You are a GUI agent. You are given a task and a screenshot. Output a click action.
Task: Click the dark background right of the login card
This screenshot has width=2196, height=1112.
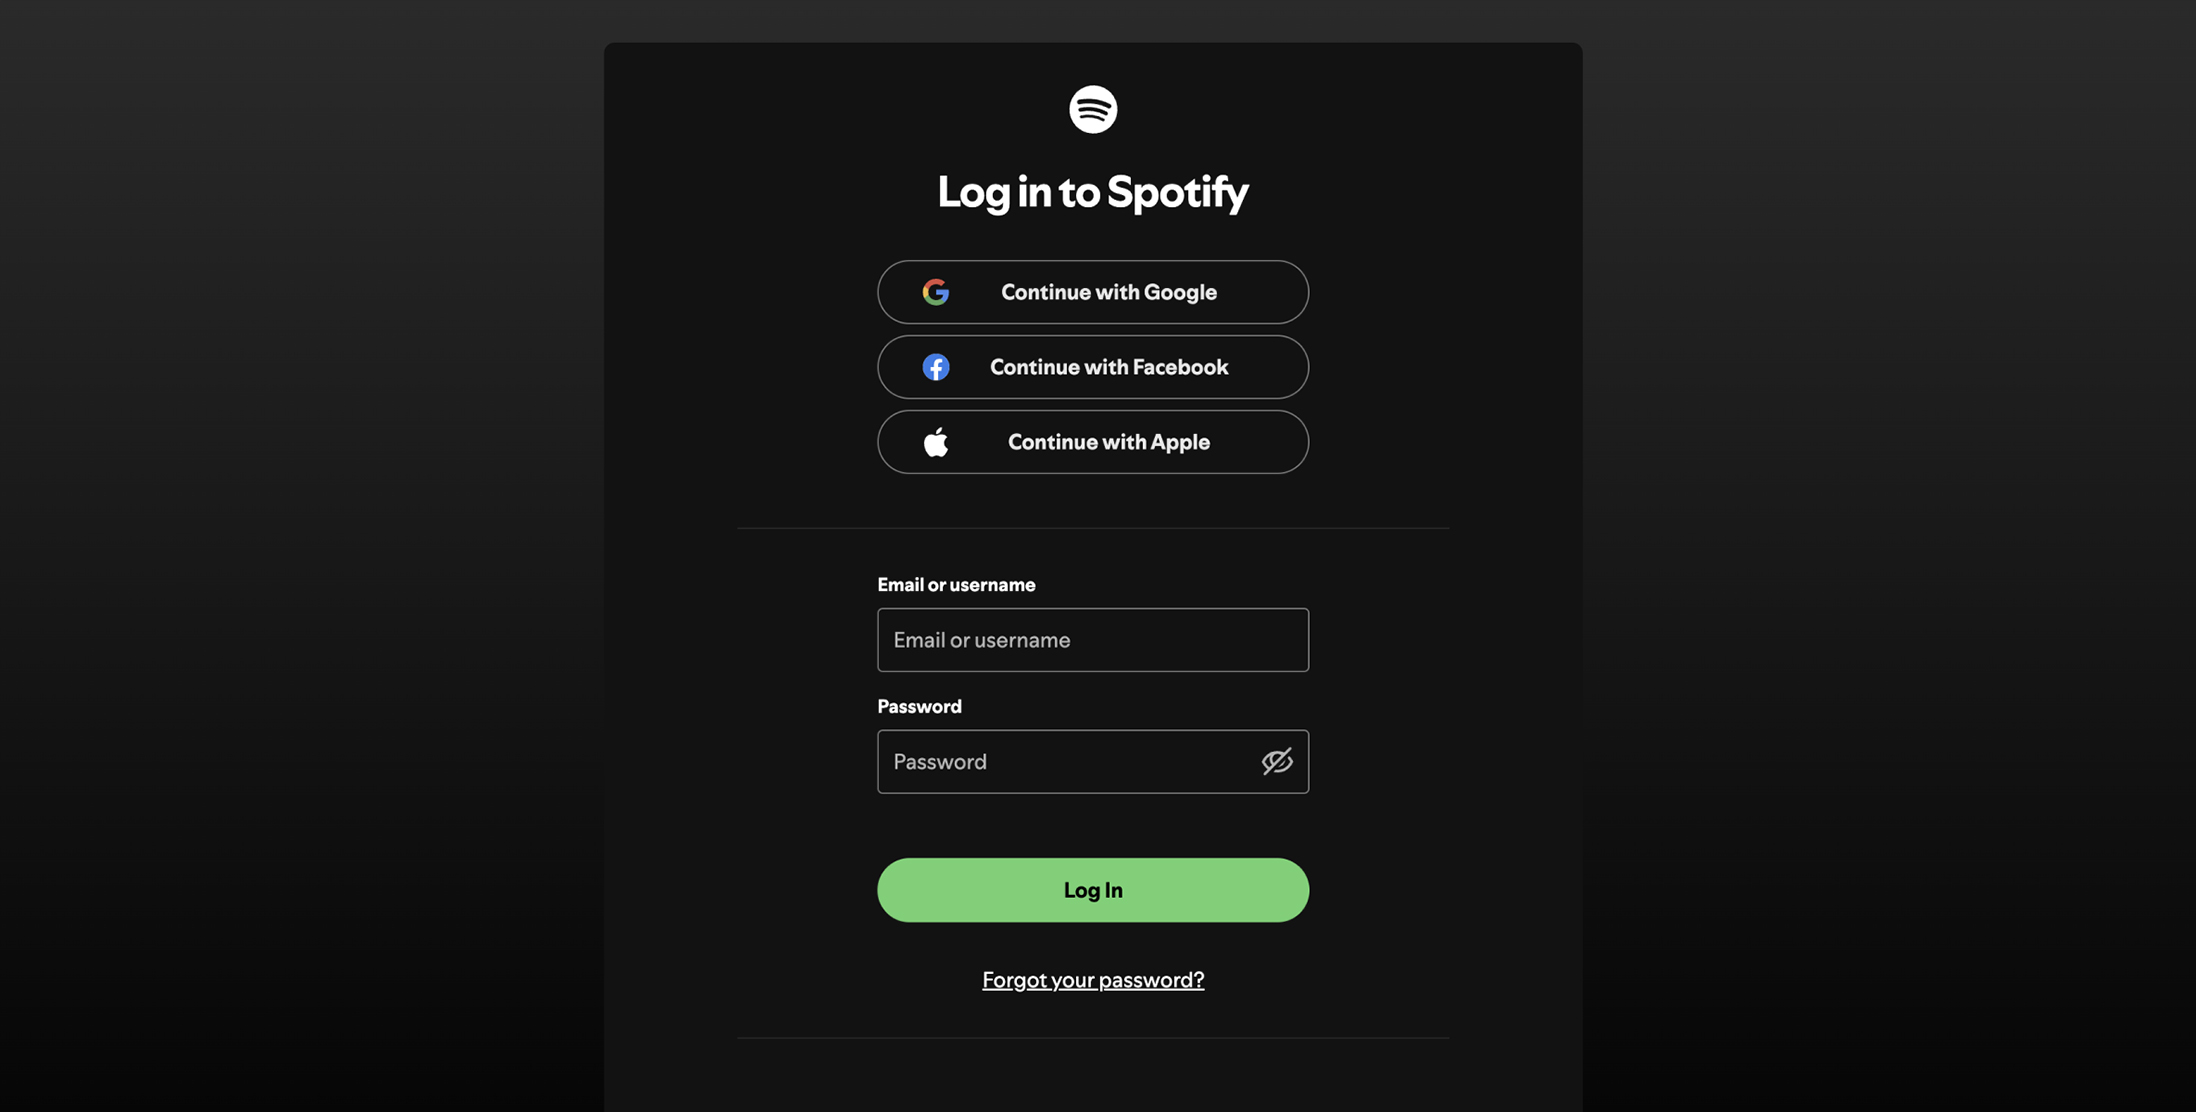pyautogui.click(x=1890, y=556)
